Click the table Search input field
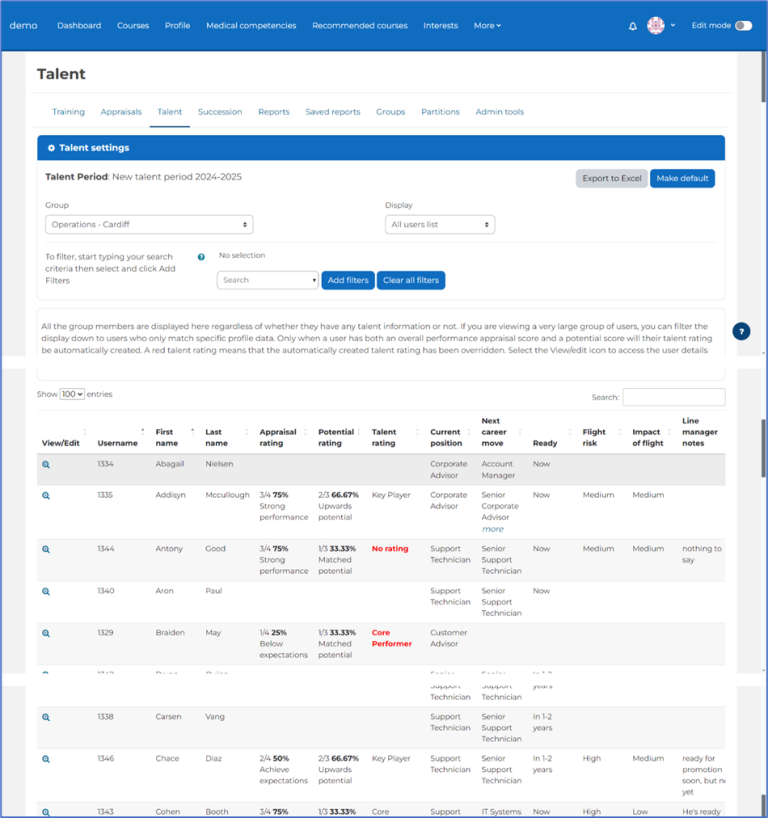The height and width of the screenshot is (818, 768). 674,397
